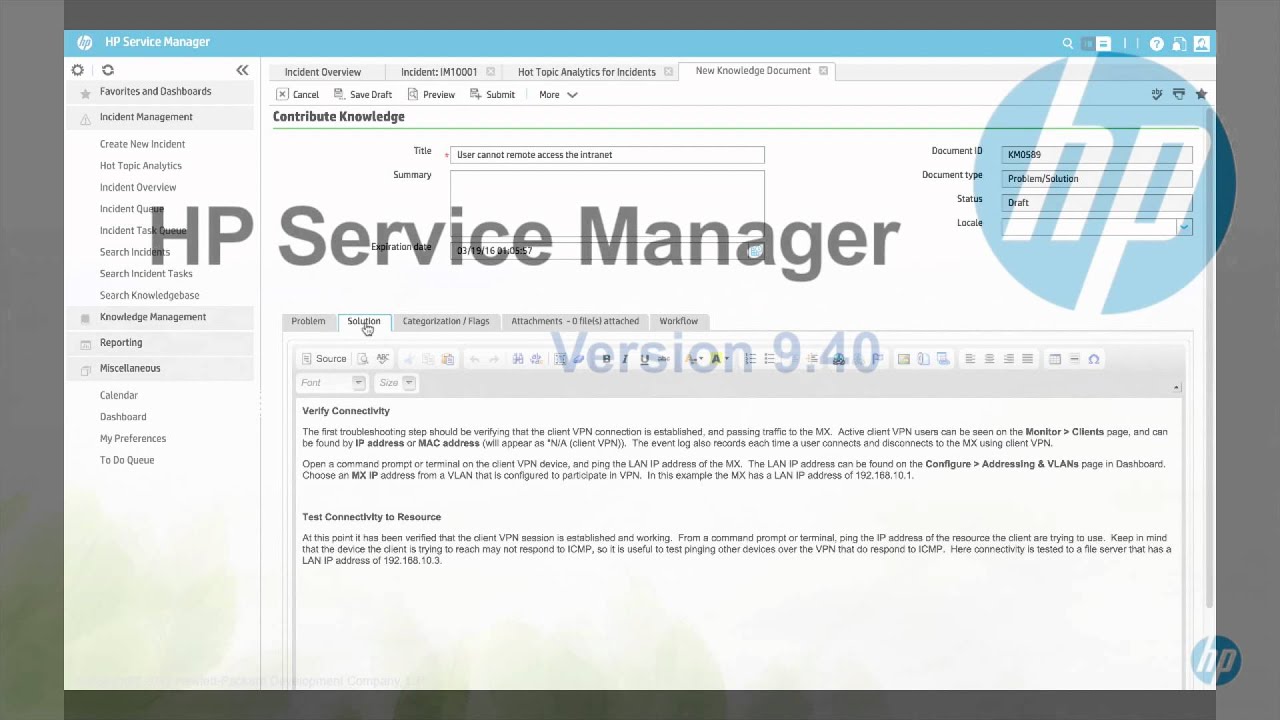Open the notifications bell icon
Image resolution: width=1280 pixels, height=720 pixels.
point(1180,43)
